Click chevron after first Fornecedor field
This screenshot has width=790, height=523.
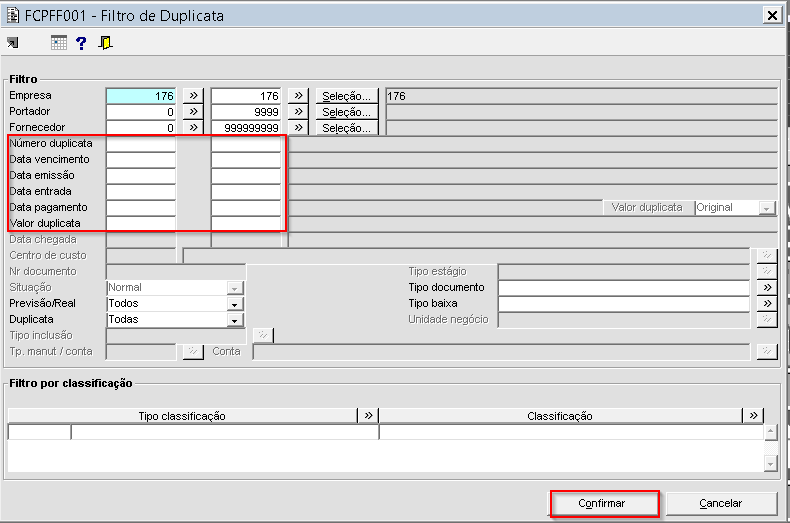click(x=193, y=127)
